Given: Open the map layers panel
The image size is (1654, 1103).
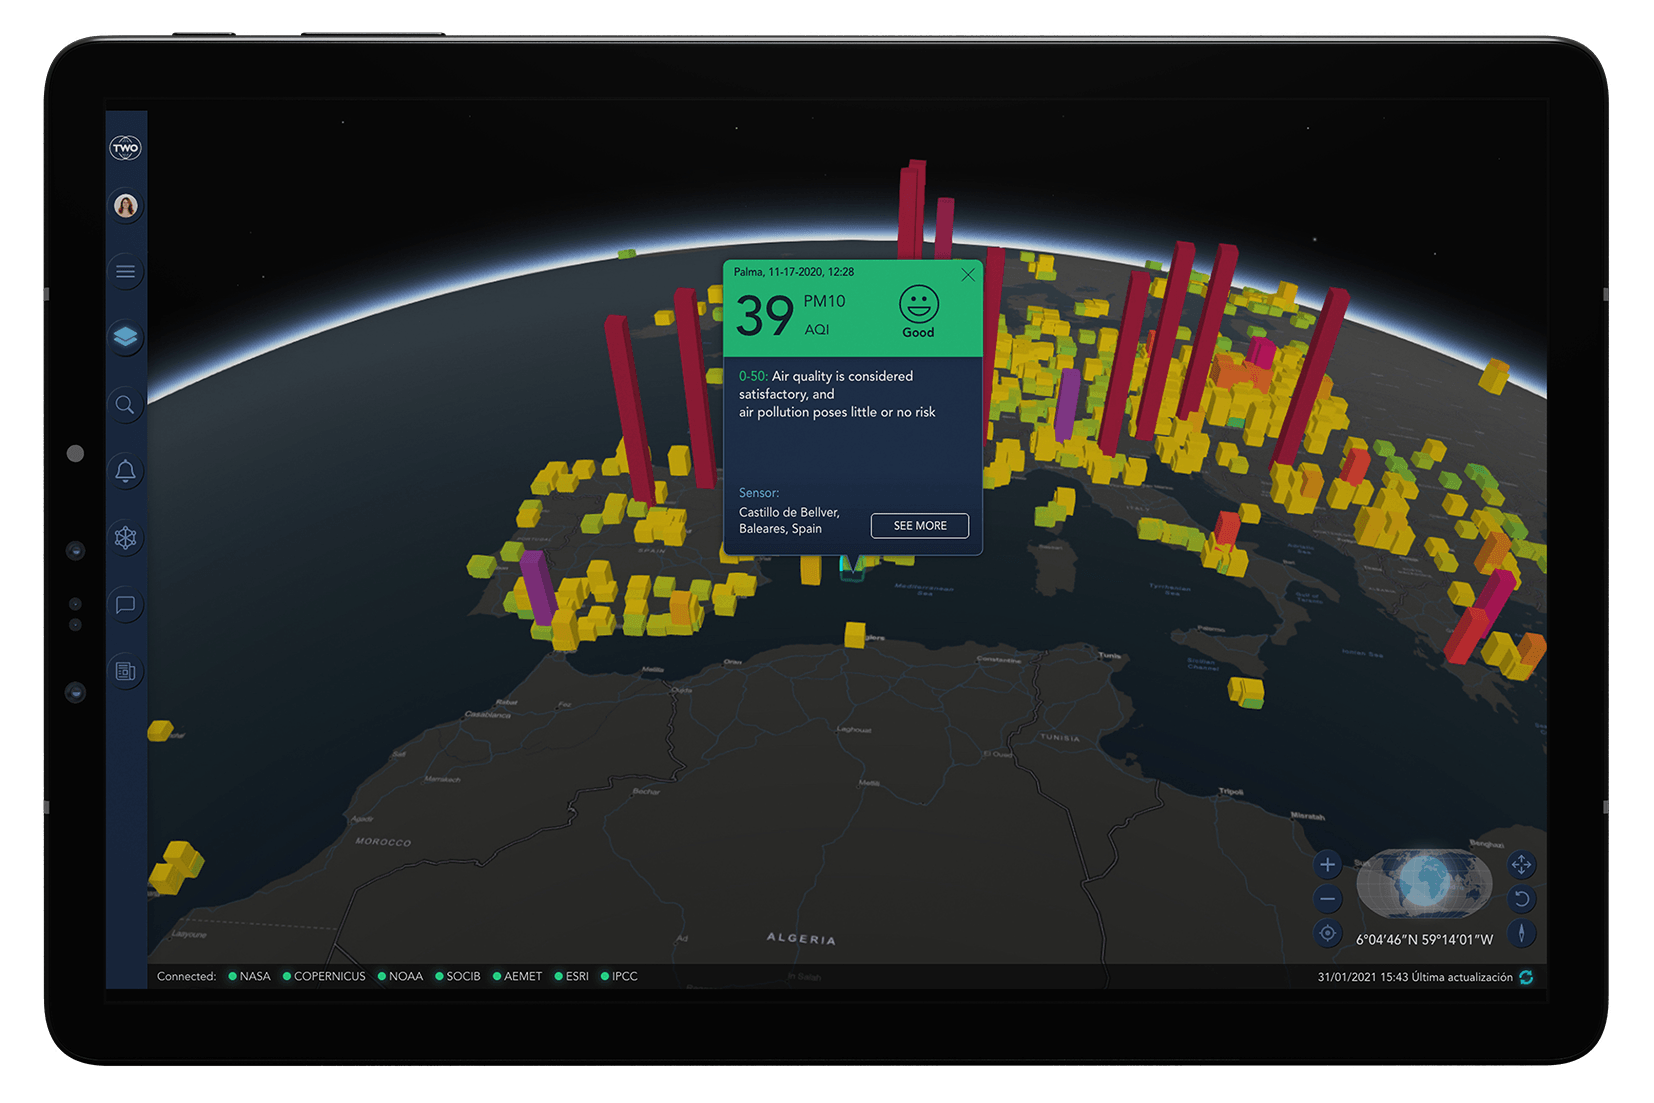Looking at the screenshot, I should (125, 337).
